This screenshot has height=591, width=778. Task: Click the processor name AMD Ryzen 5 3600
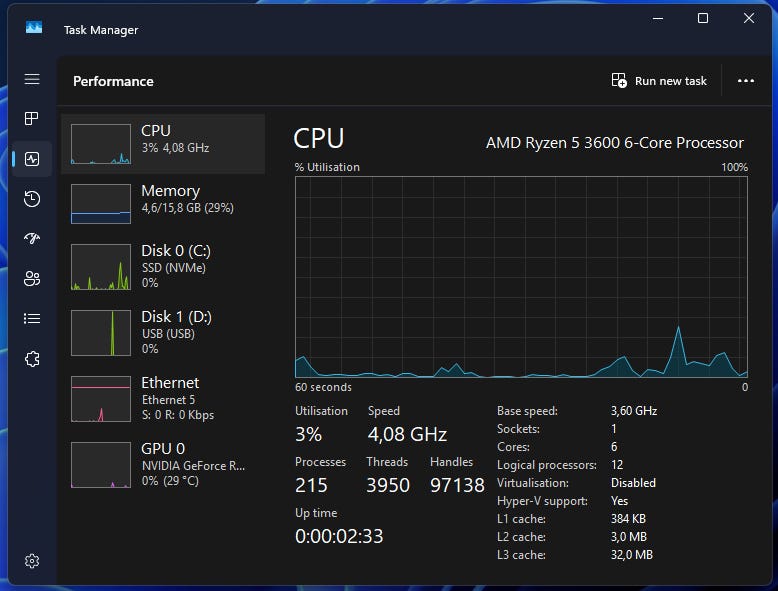[615, 143]
